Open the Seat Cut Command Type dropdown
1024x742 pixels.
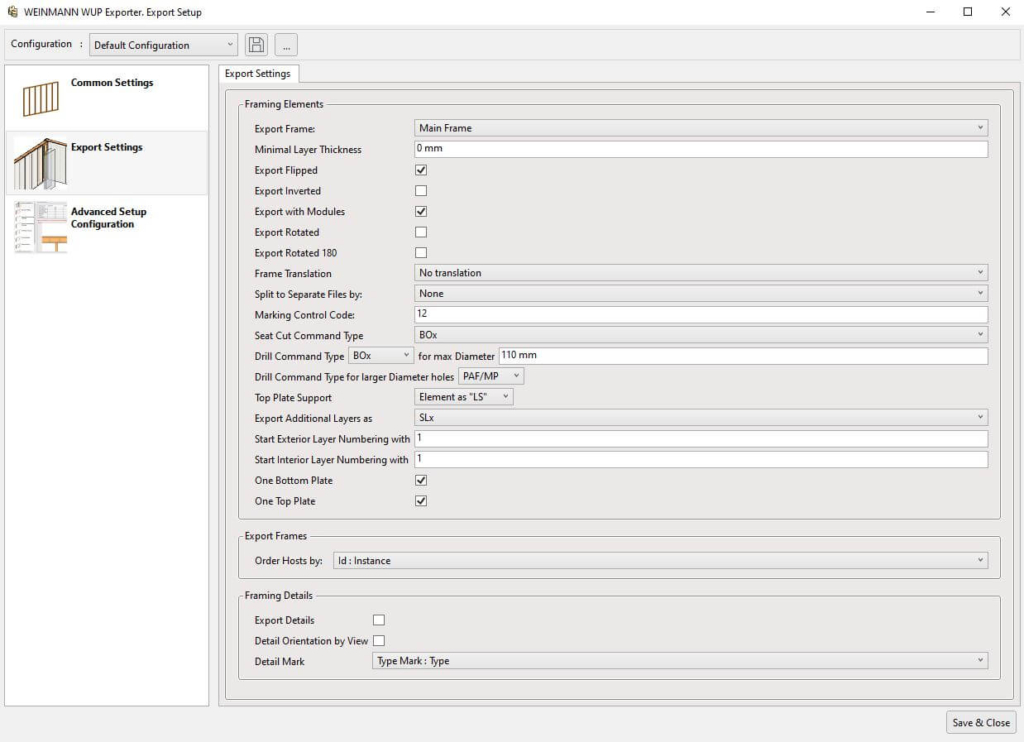tap(701, 335)
